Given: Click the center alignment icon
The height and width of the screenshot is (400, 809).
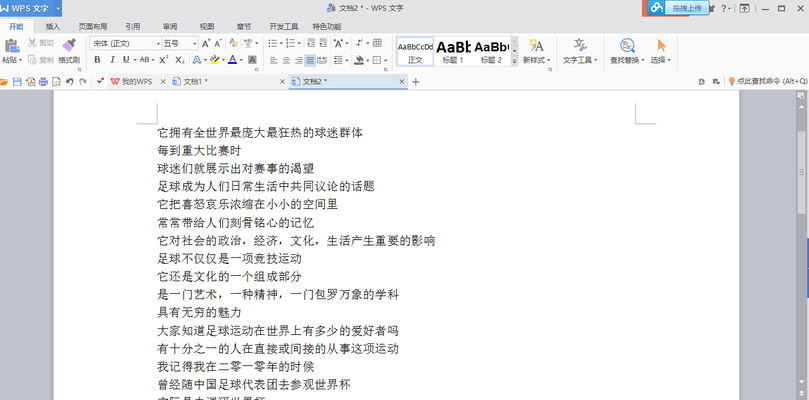Looking at the screenshot, I should (x=286, y=60).
